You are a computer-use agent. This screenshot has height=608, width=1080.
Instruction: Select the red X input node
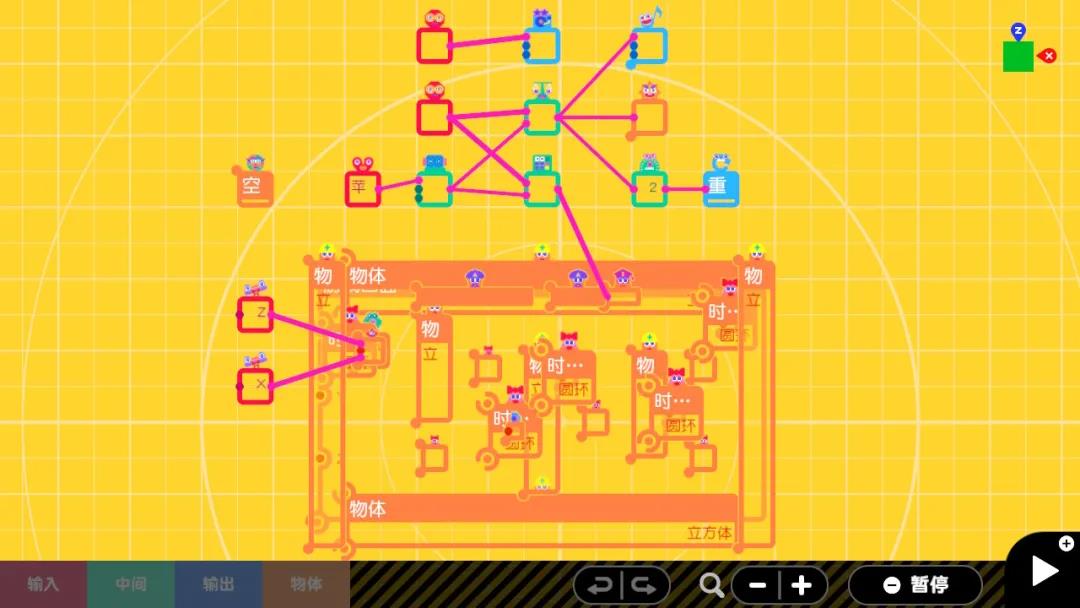pos(255,386)
